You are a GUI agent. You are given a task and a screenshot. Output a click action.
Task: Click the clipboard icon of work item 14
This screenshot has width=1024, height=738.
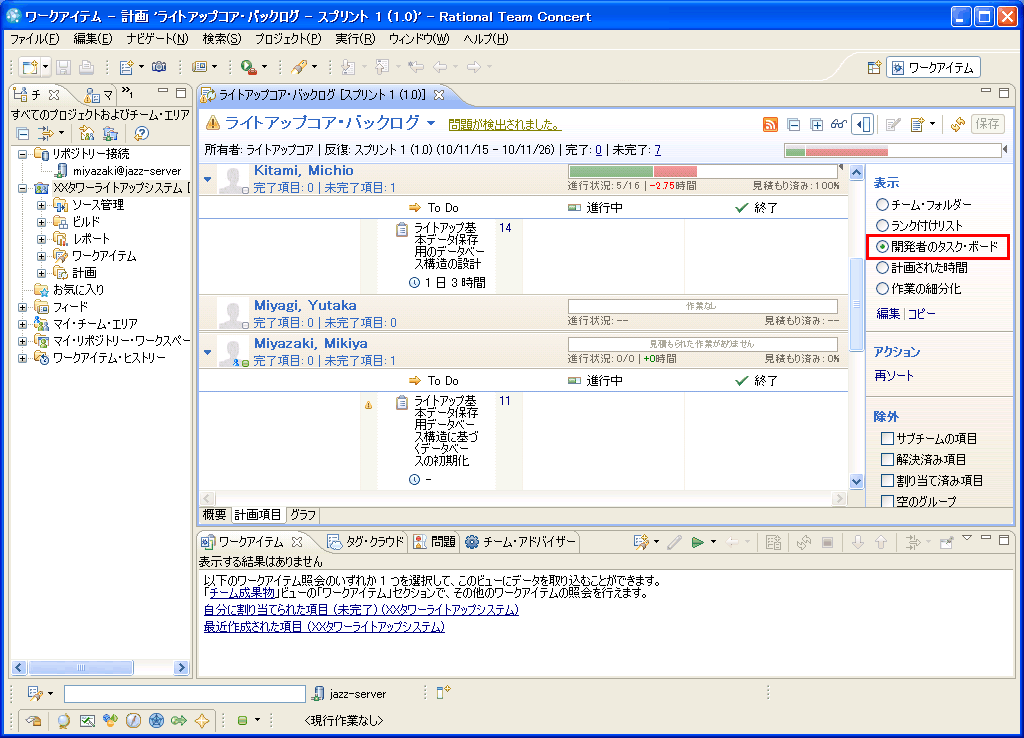point(402,229)
